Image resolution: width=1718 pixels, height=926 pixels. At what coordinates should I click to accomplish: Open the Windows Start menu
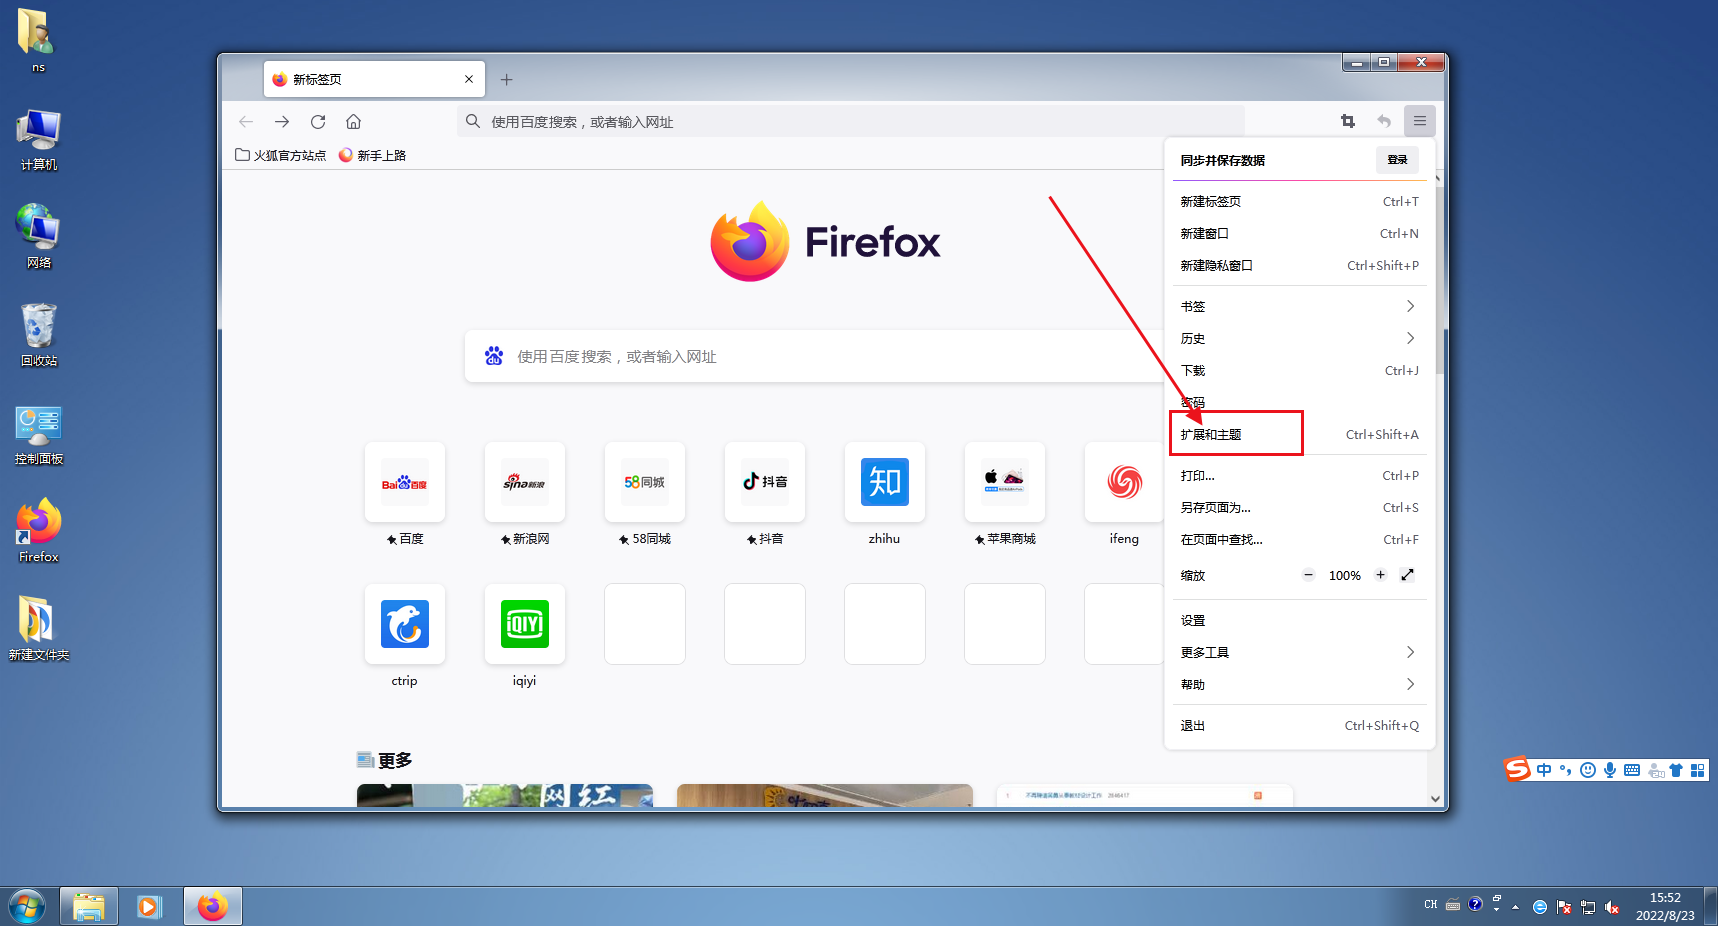coord(27,906)
